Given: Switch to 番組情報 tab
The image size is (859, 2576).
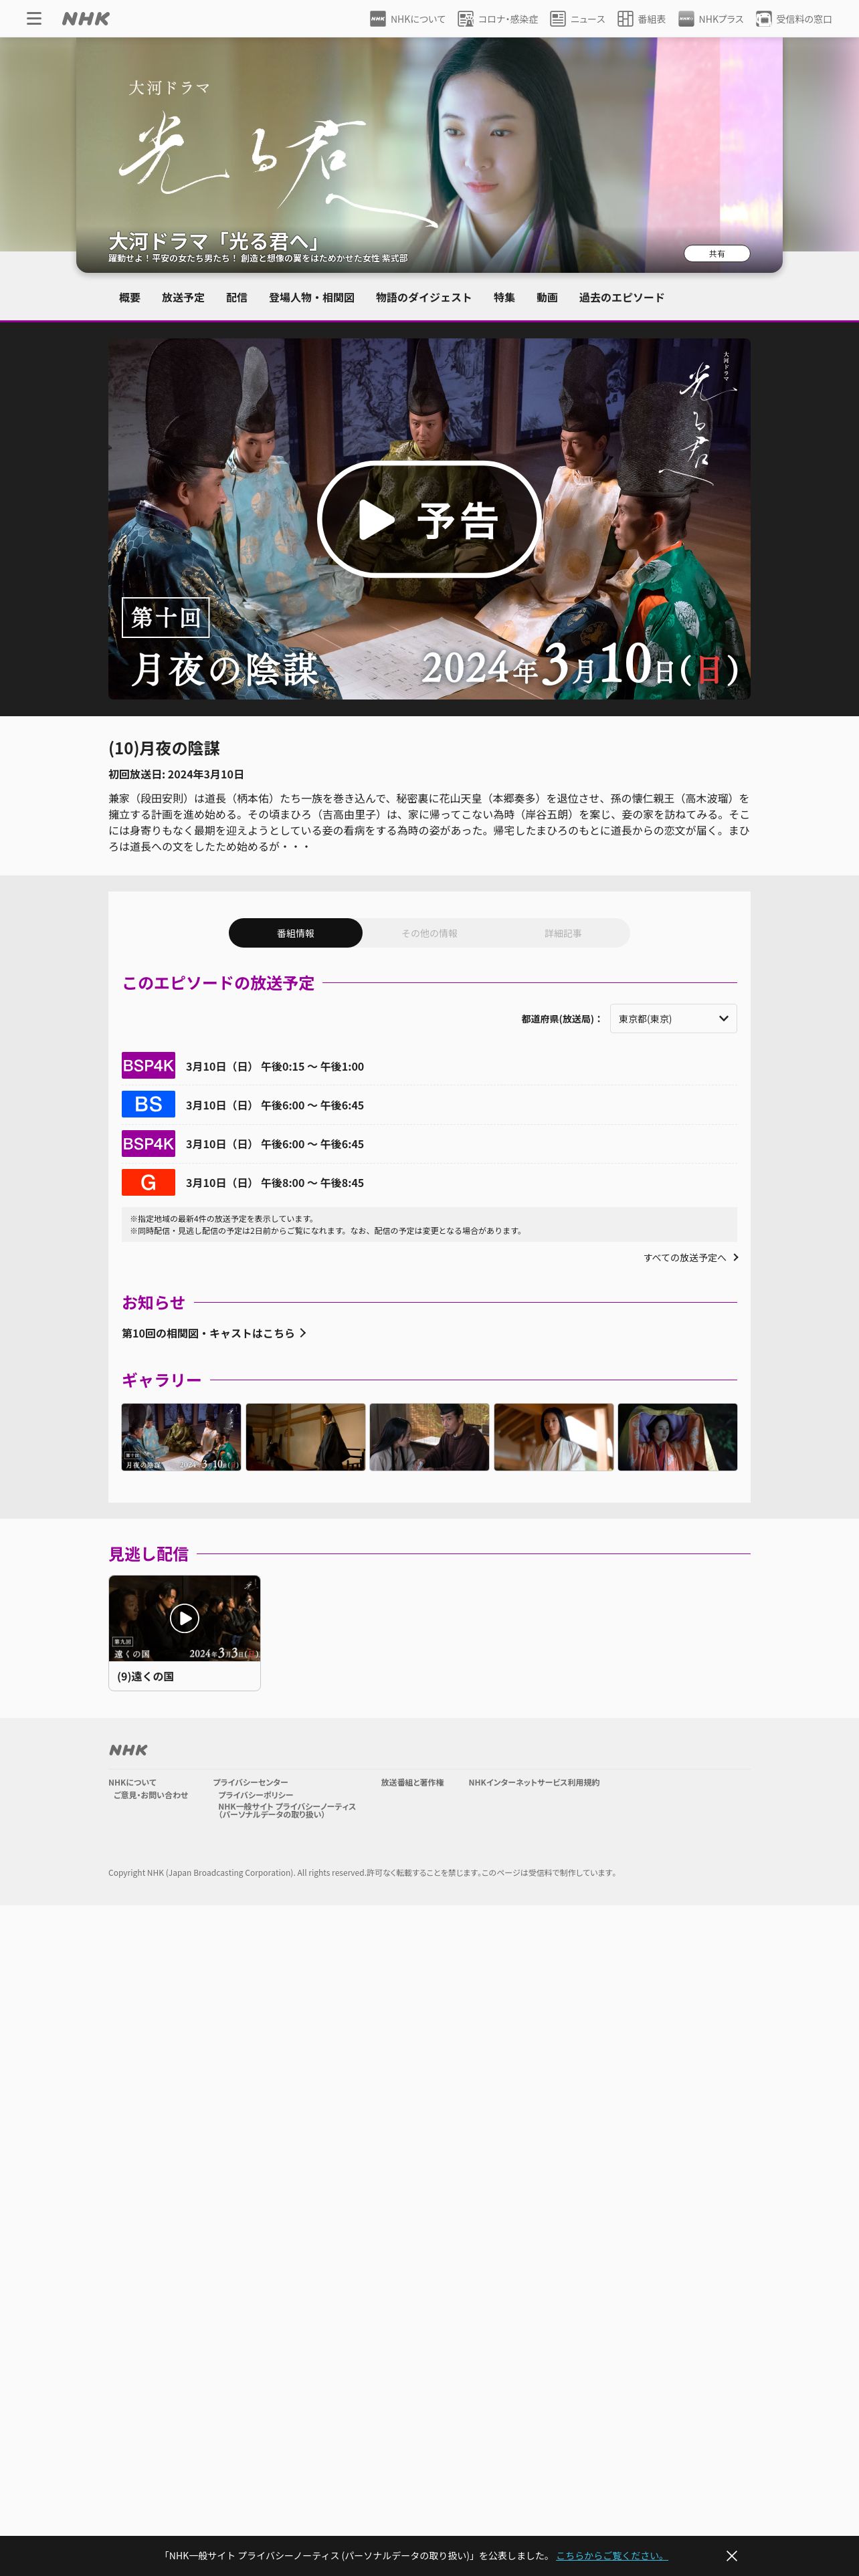Looking at the screenshot, I should (296, 933).
